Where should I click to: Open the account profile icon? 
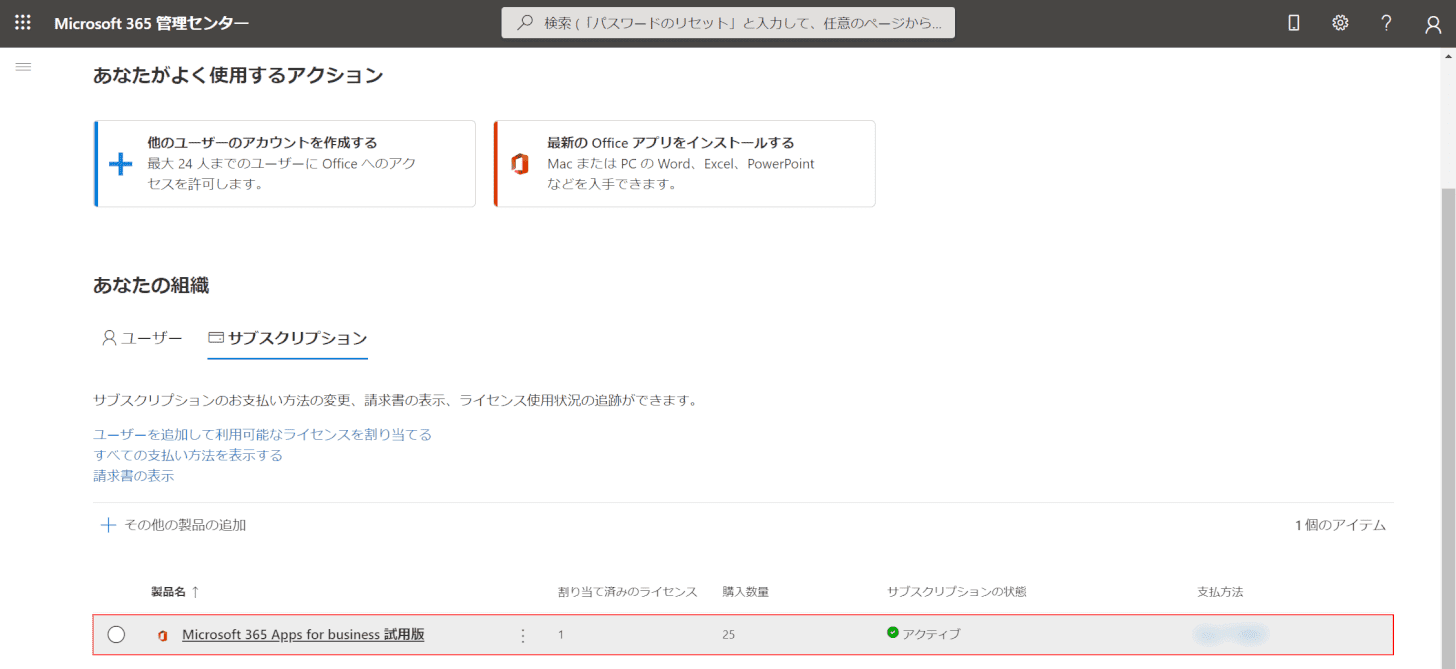coord(1433,24)
